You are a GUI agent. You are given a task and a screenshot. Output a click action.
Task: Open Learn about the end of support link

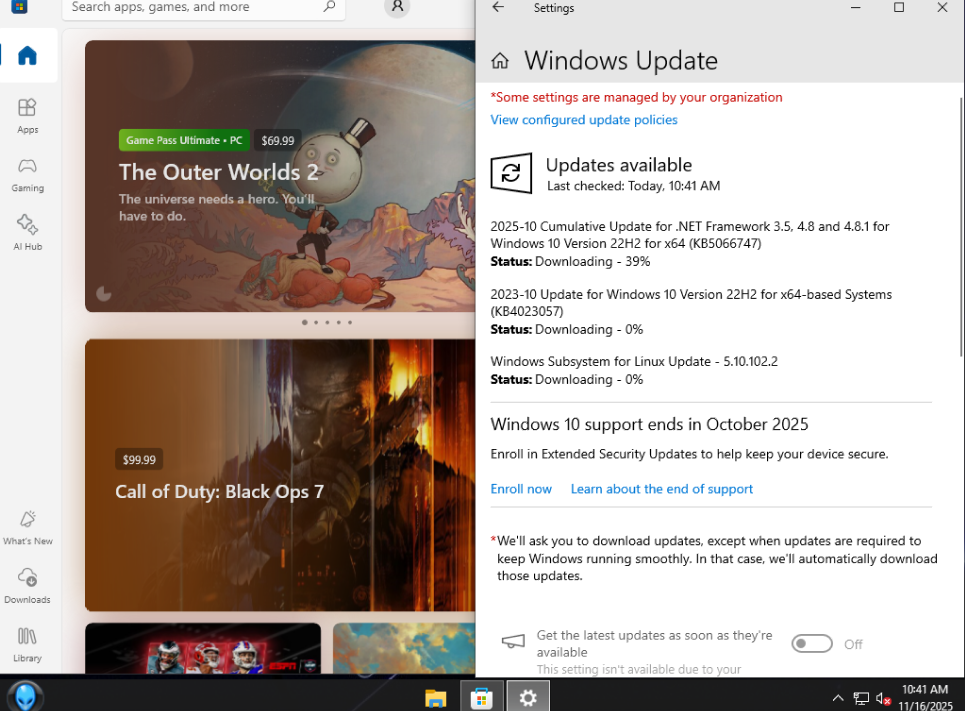(662, 489)
